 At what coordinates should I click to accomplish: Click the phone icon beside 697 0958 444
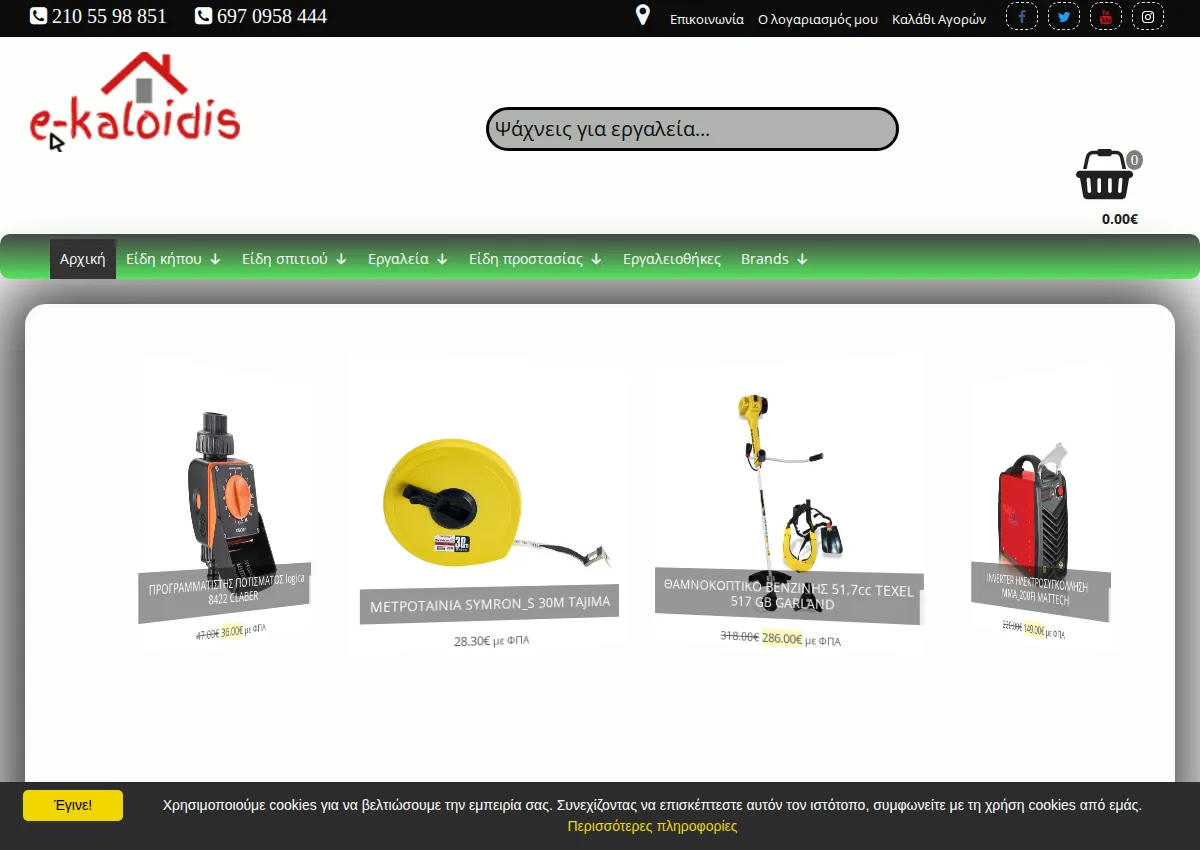[203, 16]
